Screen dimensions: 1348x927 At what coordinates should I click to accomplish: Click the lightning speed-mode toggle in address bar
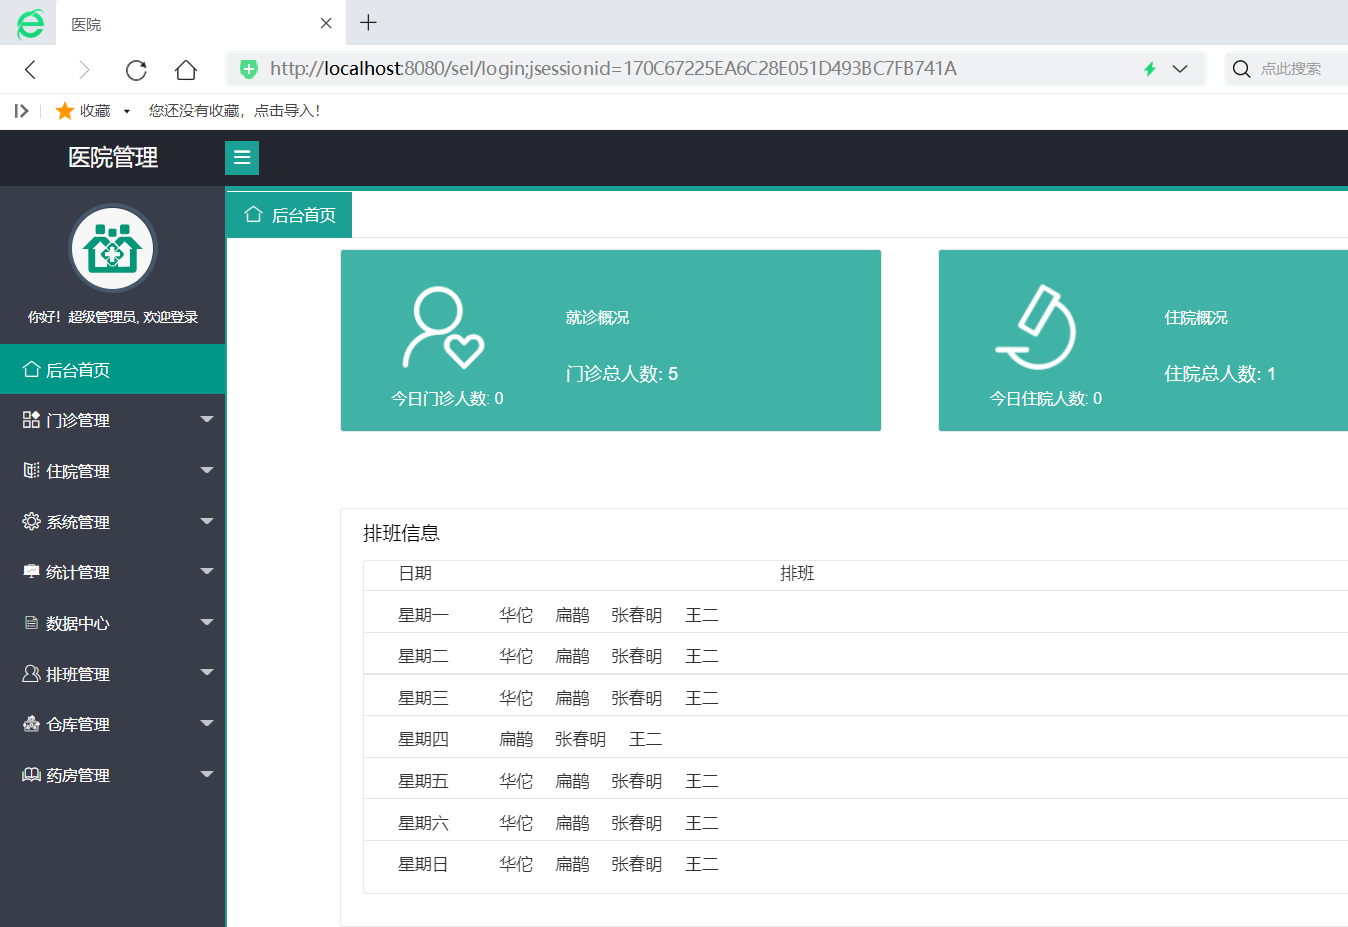point(1148,69)
